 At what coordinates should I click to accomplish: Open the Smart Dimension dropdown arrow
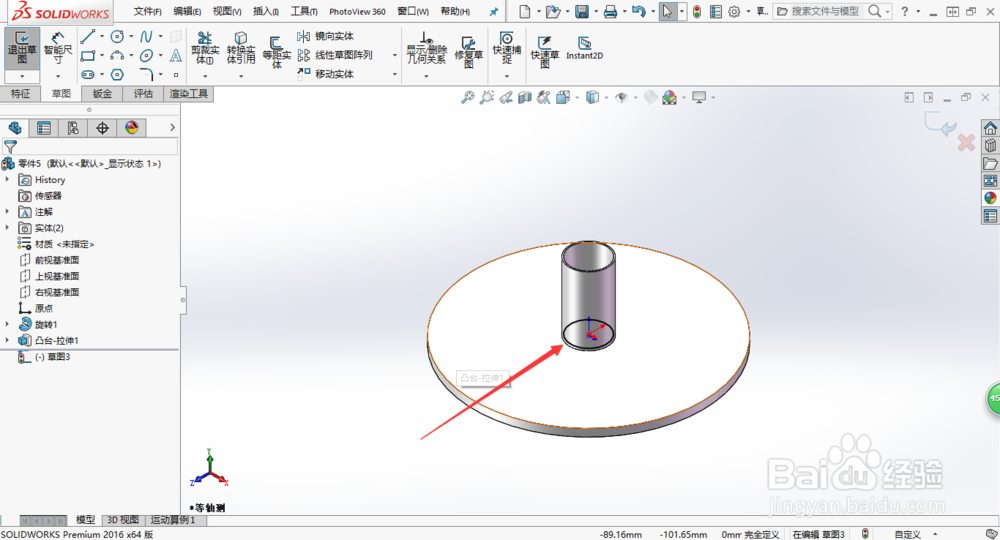(x=57, y=76)
